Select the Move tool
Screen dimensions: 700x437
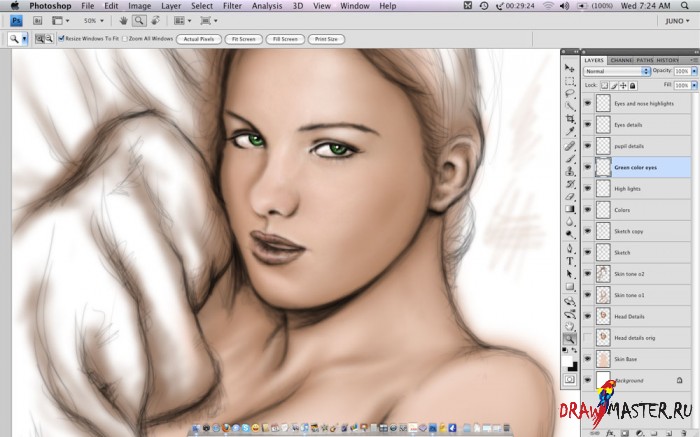[x=570, y=68]
